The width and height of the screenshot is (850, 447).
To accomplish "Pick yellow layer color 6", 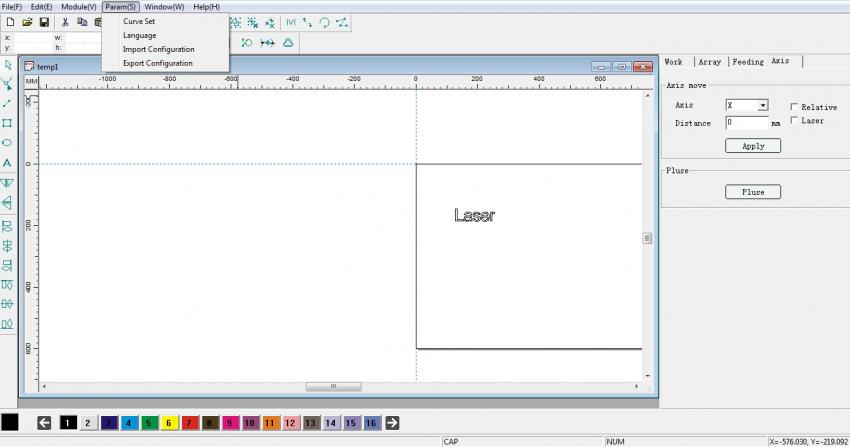I will tap(170, 423).
